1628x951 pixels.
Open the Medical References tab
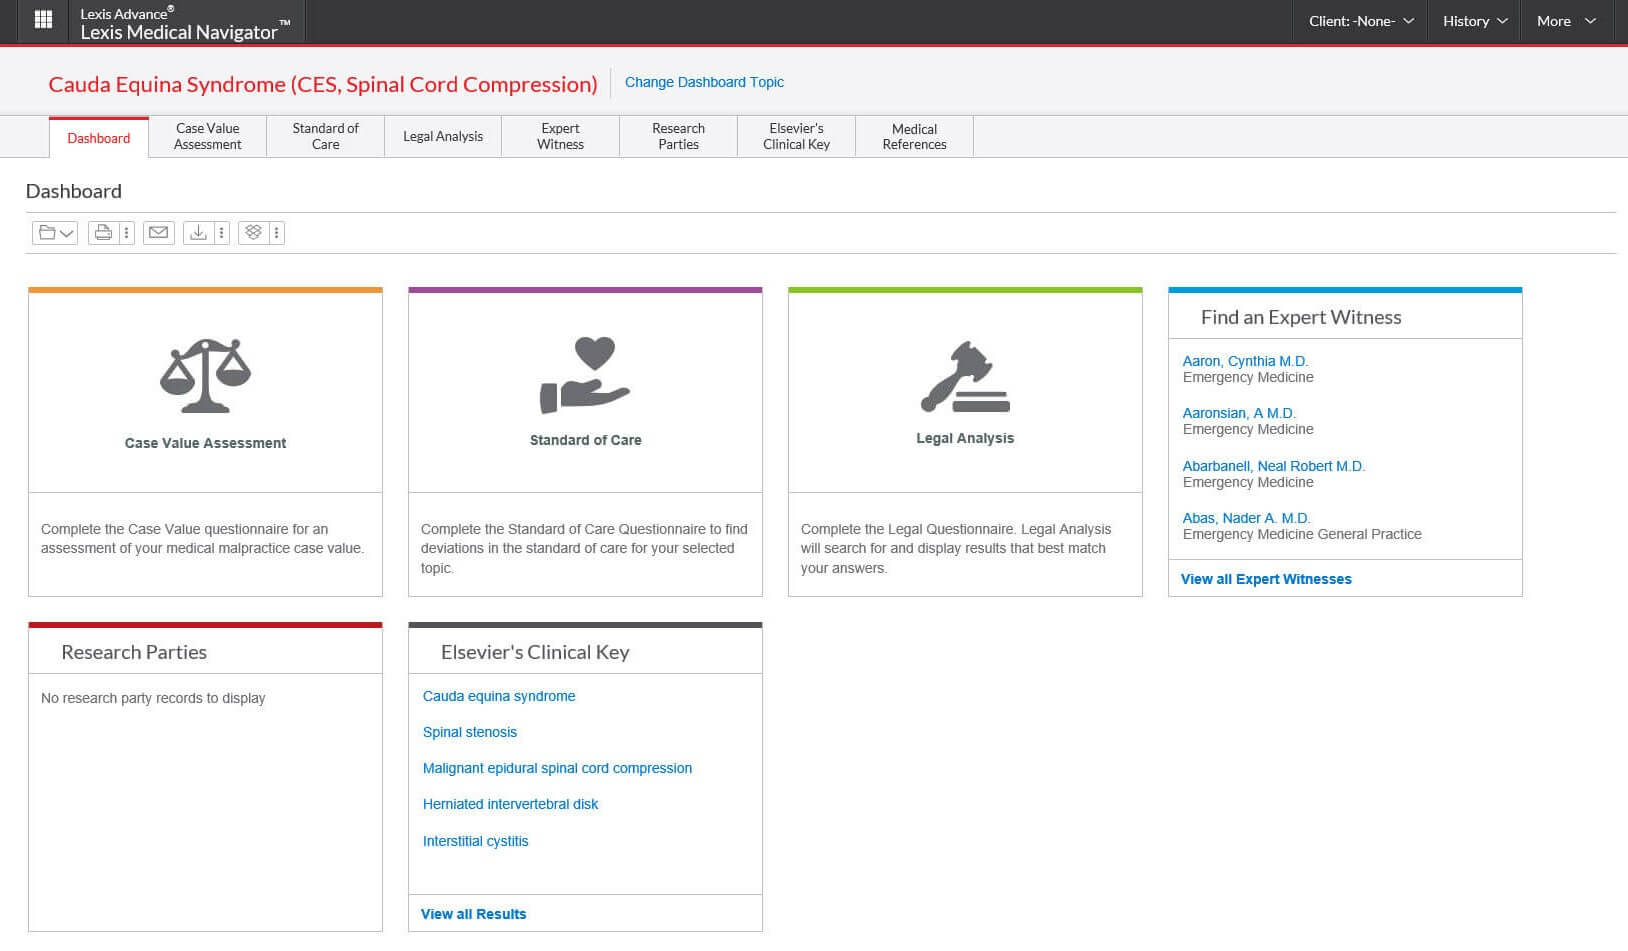(915, 136)
